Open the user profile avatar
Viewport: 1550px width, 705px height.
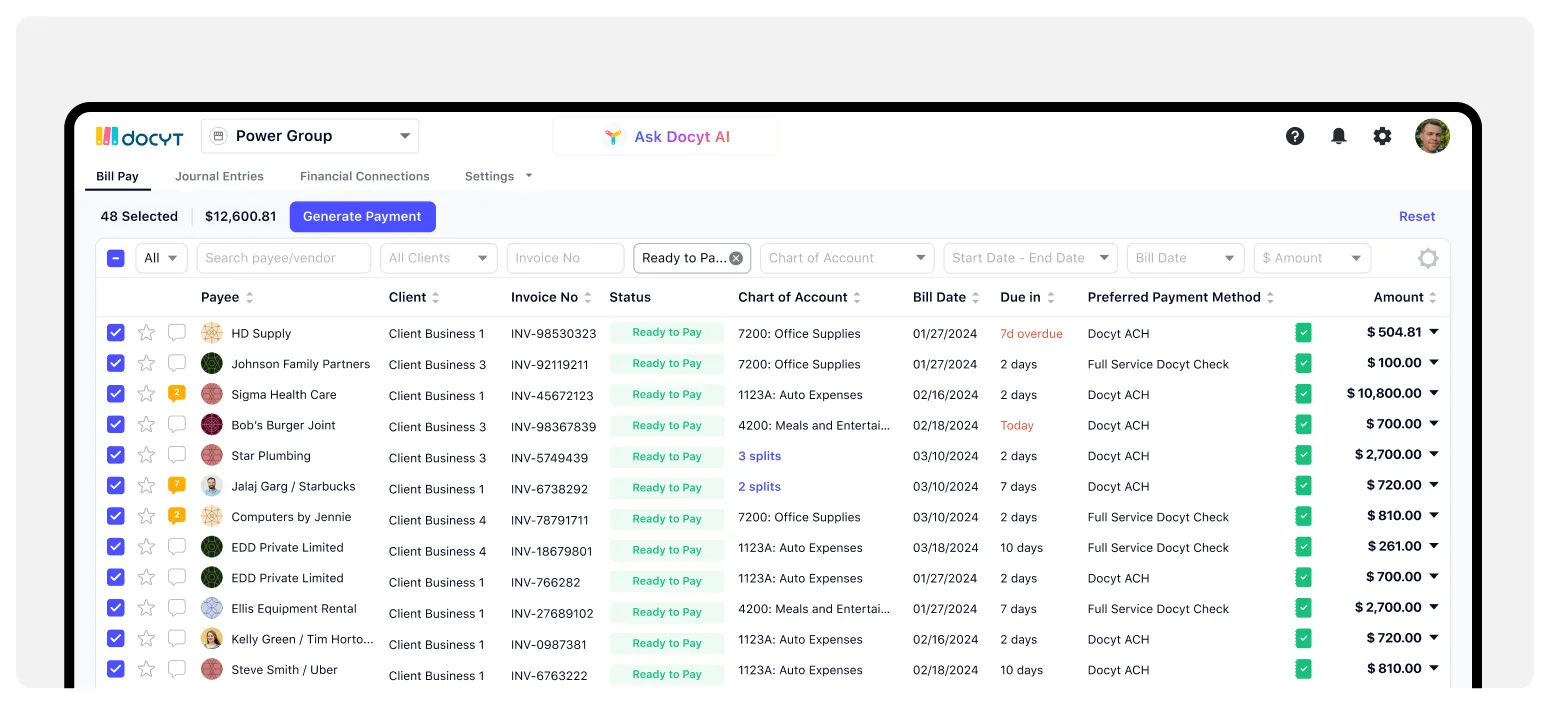point(1432,136)
